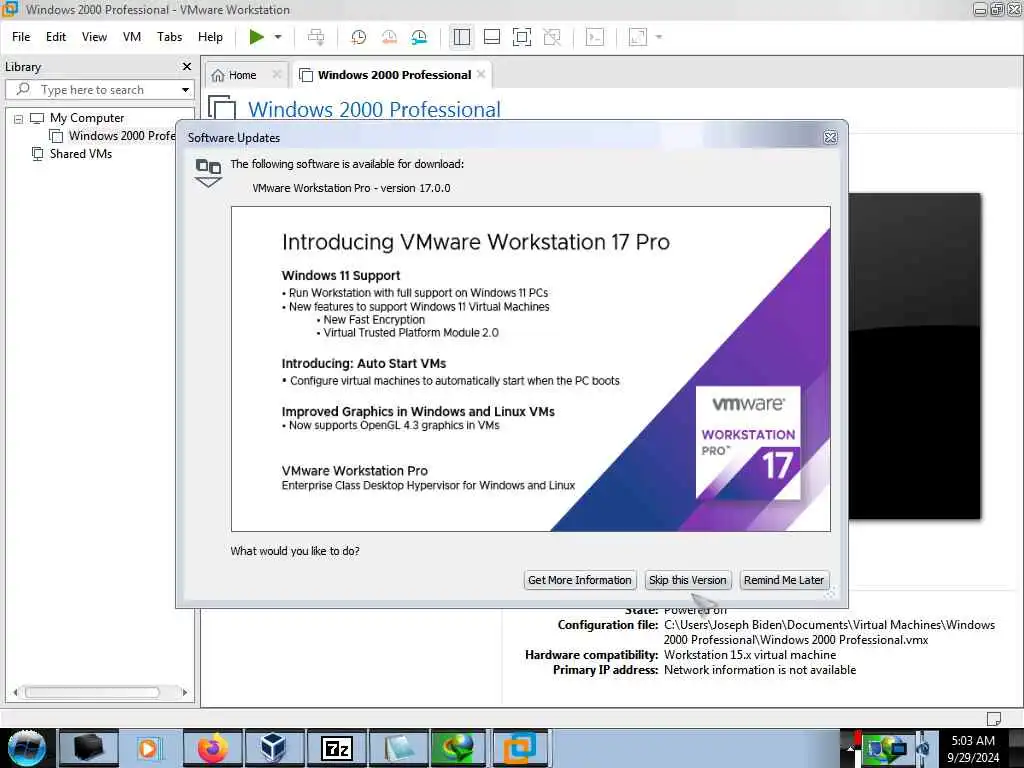Click the Send Ctrl+Alt+Del toolbar icon

(x=316, y=37)
